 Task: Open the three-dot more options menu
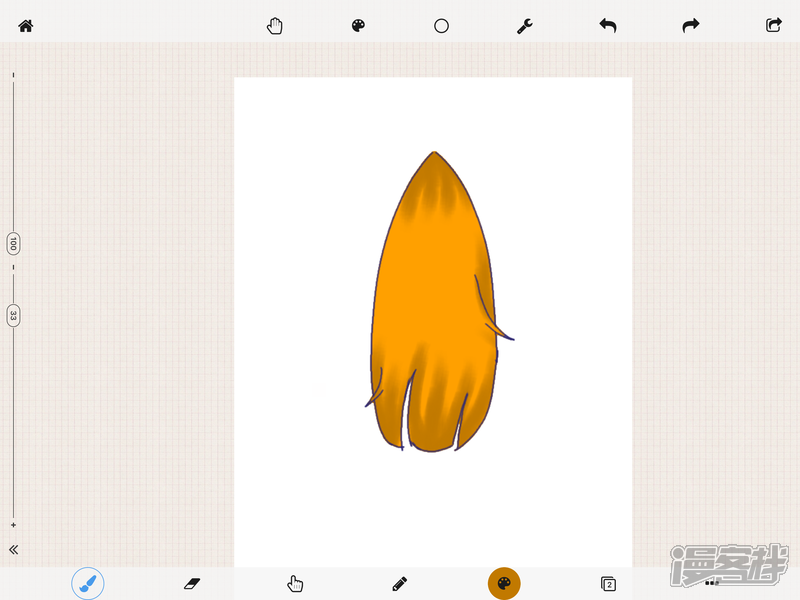[x=712, y=582]
